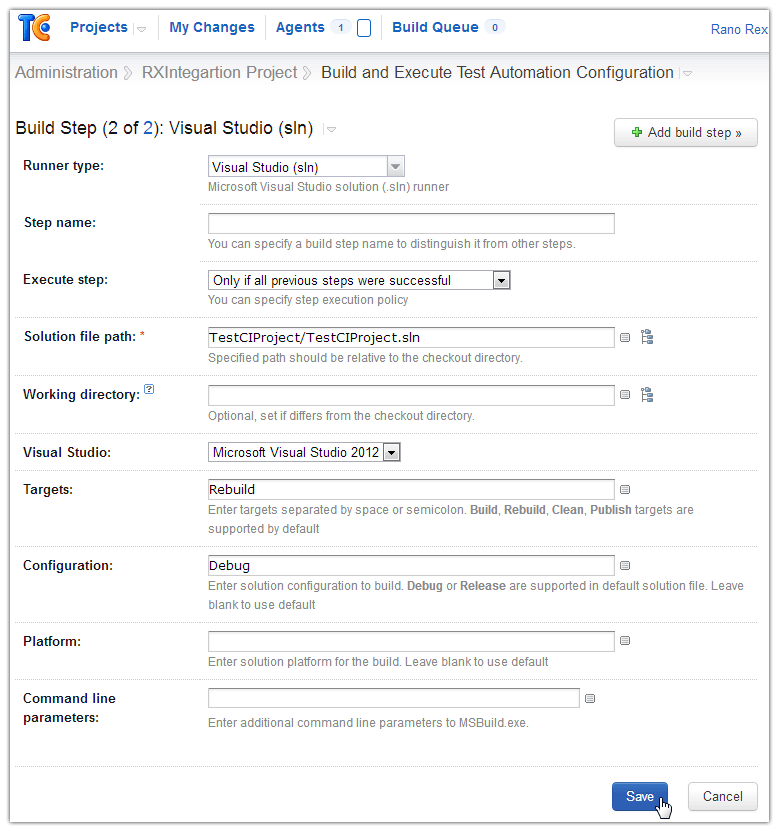Click the text 'Specified path should be relative to the checkout directory.'

click(x=365, y=358)
